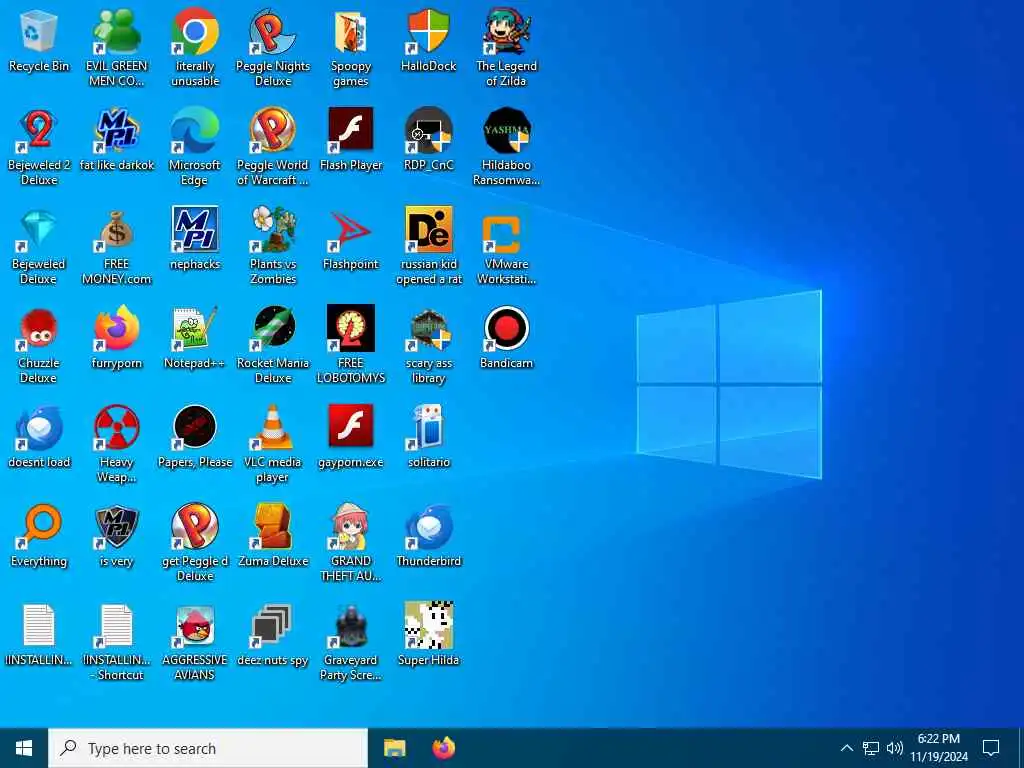Select the 'is very' shield shortcut
Image resolution: width=1024 pixels, height=768 pixels.
point(116,526)
